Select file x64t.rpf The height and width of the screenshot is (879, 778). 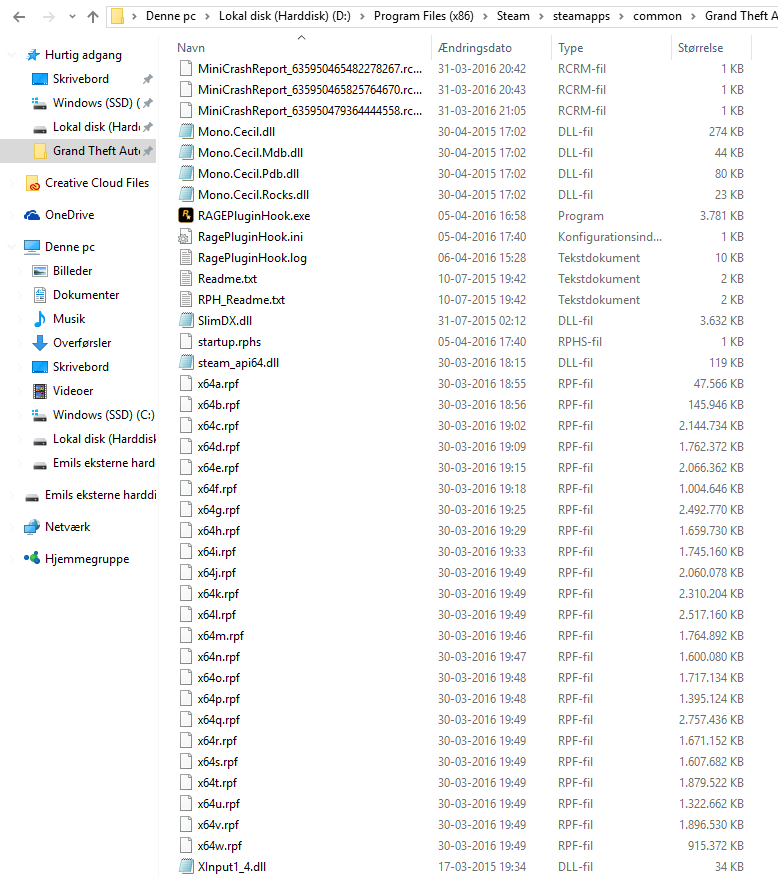click(217, 783)
